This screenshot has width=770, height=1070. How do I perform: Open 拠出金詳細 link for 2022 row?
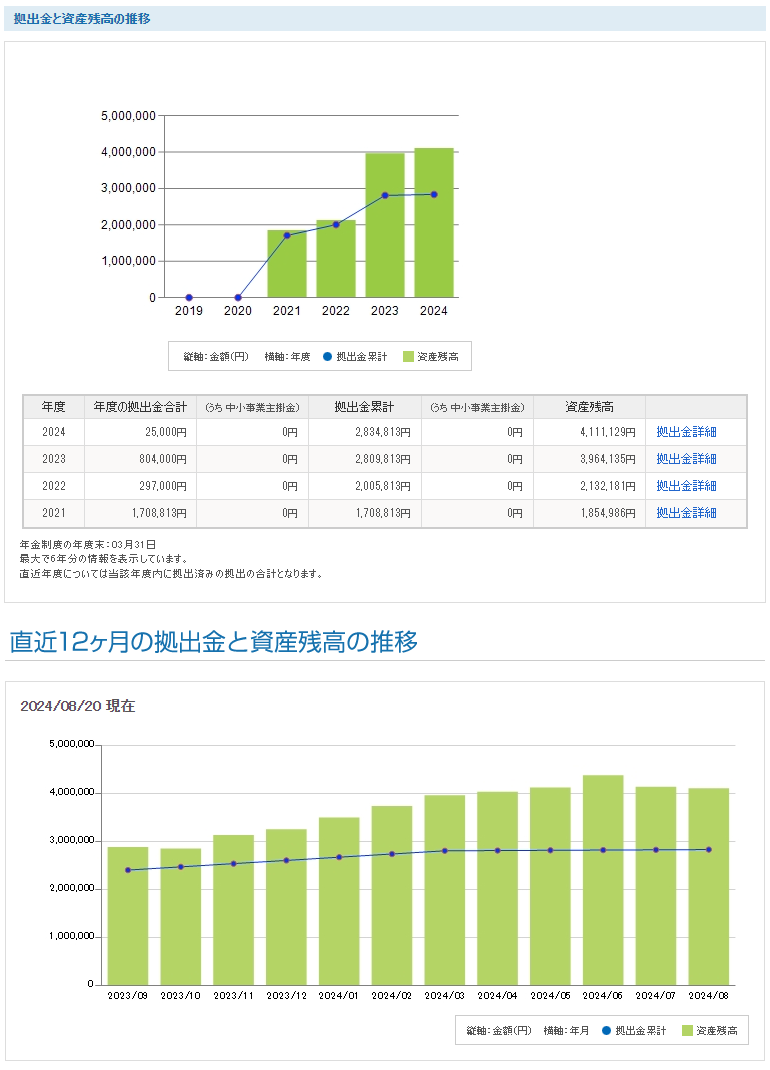point(686,486)
